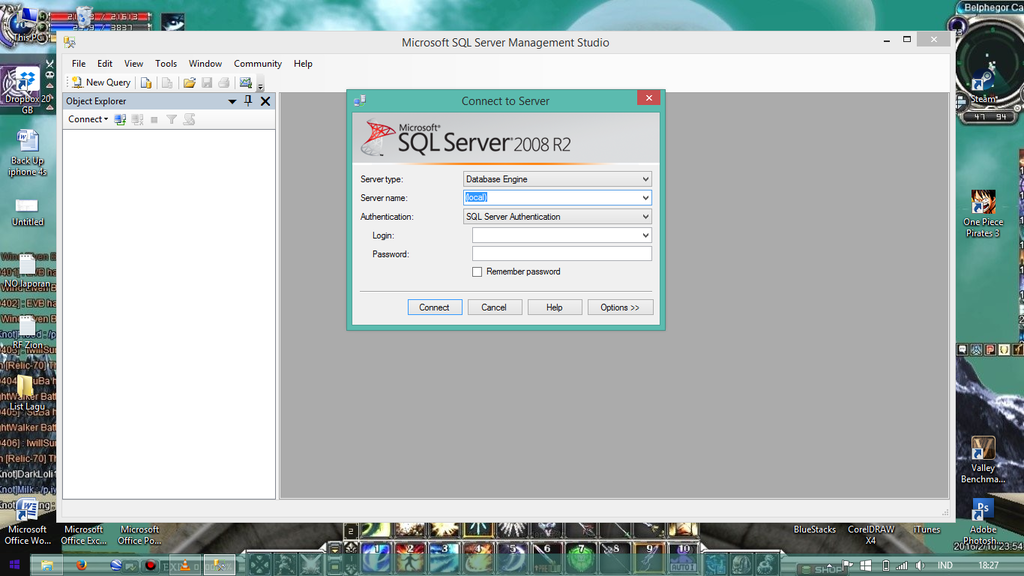Enable the Remember password checkbox

point(477,272)
